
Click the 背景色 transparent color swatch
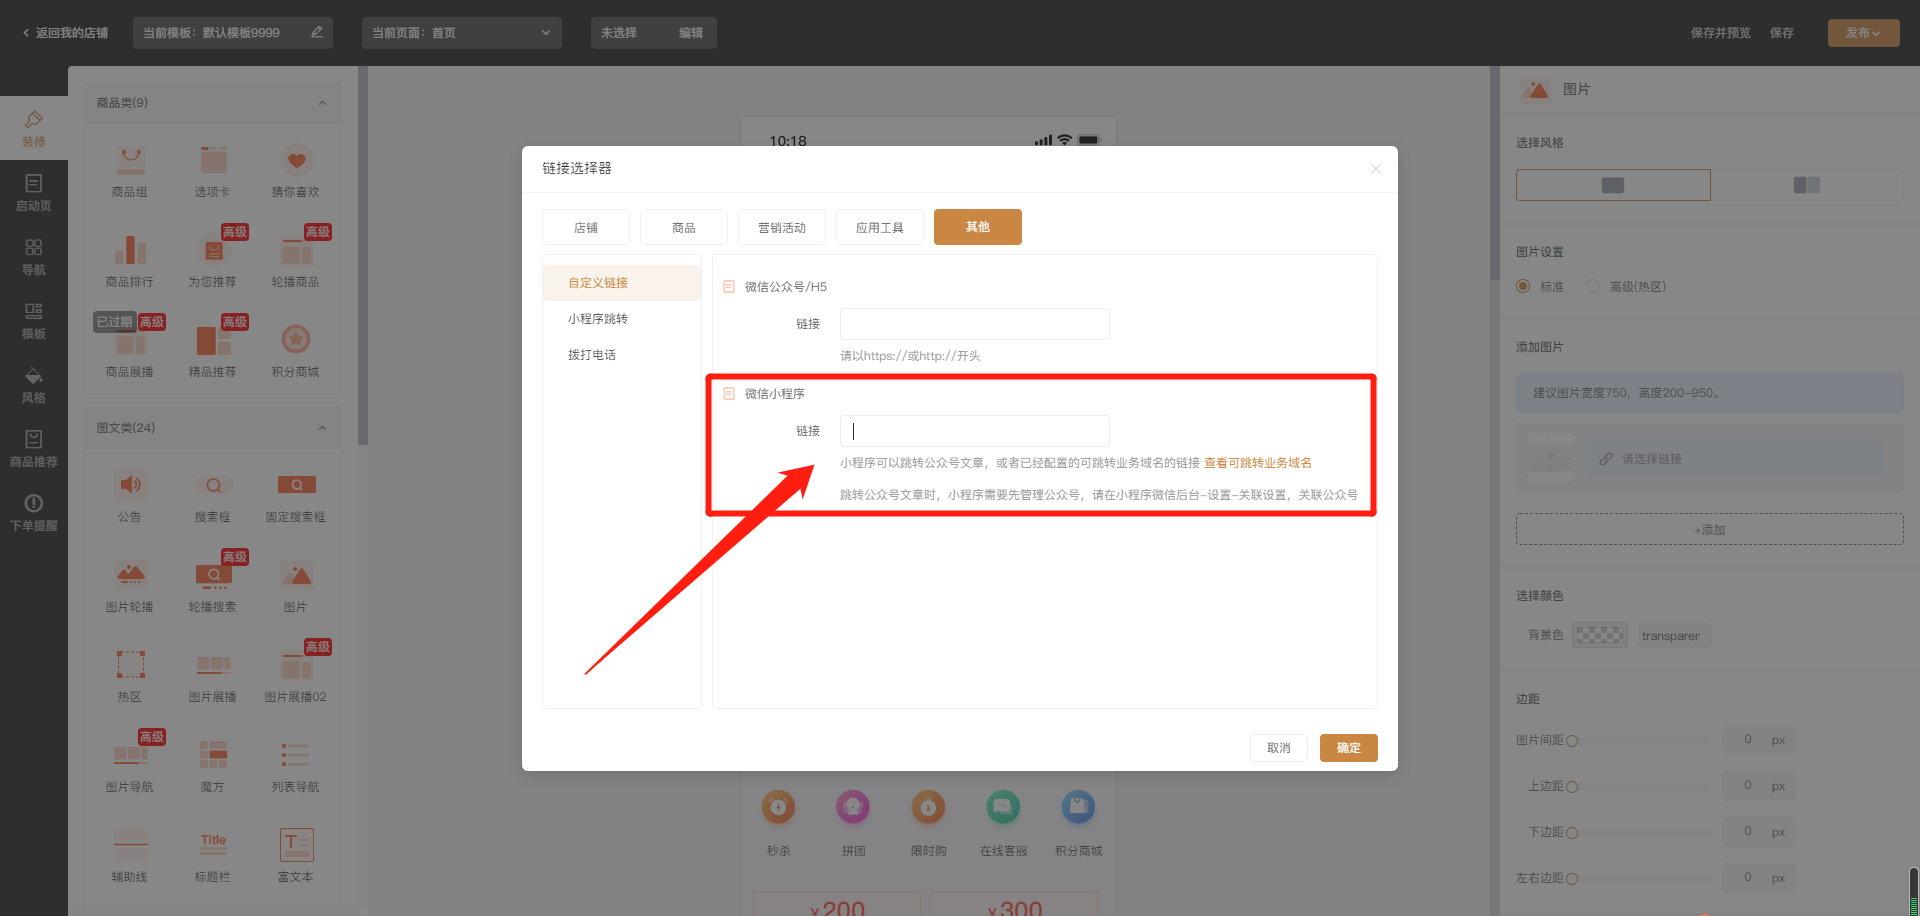pyautogui.click(x=1599, y=635)
